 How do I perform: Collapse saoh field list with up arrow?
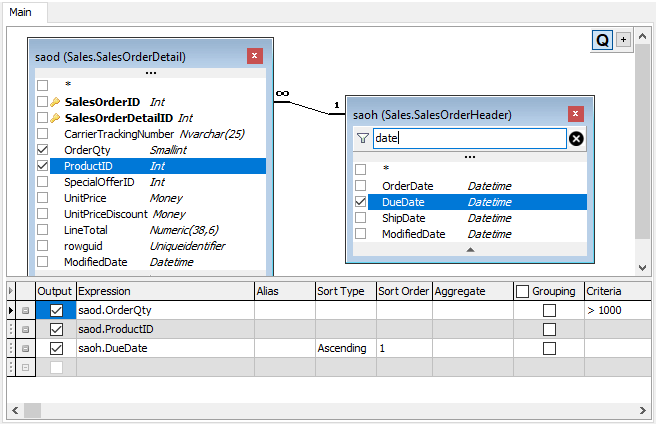pos(470,249)
